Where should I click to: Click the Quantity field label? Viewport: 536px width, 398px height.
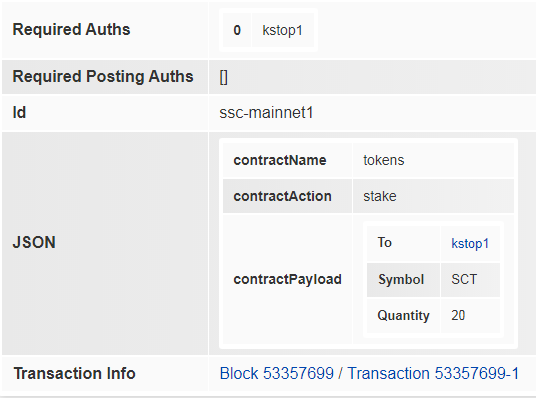(x=403, y=315)
